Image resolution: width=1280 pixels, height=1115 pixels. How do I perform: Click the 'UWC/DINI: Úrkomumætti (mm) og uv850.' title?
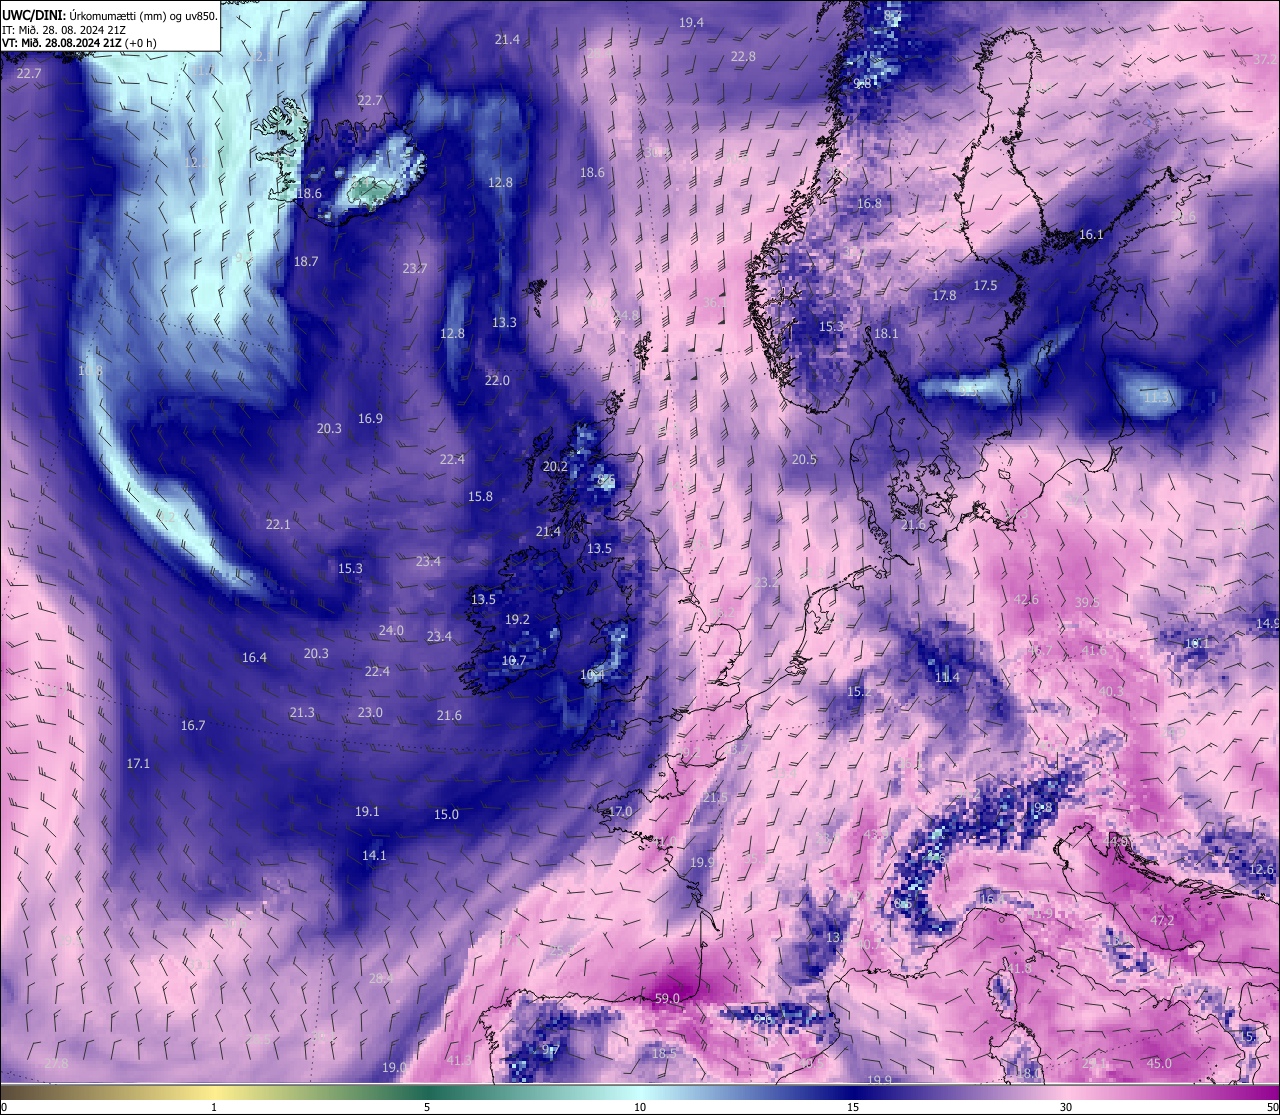(109, 15)
